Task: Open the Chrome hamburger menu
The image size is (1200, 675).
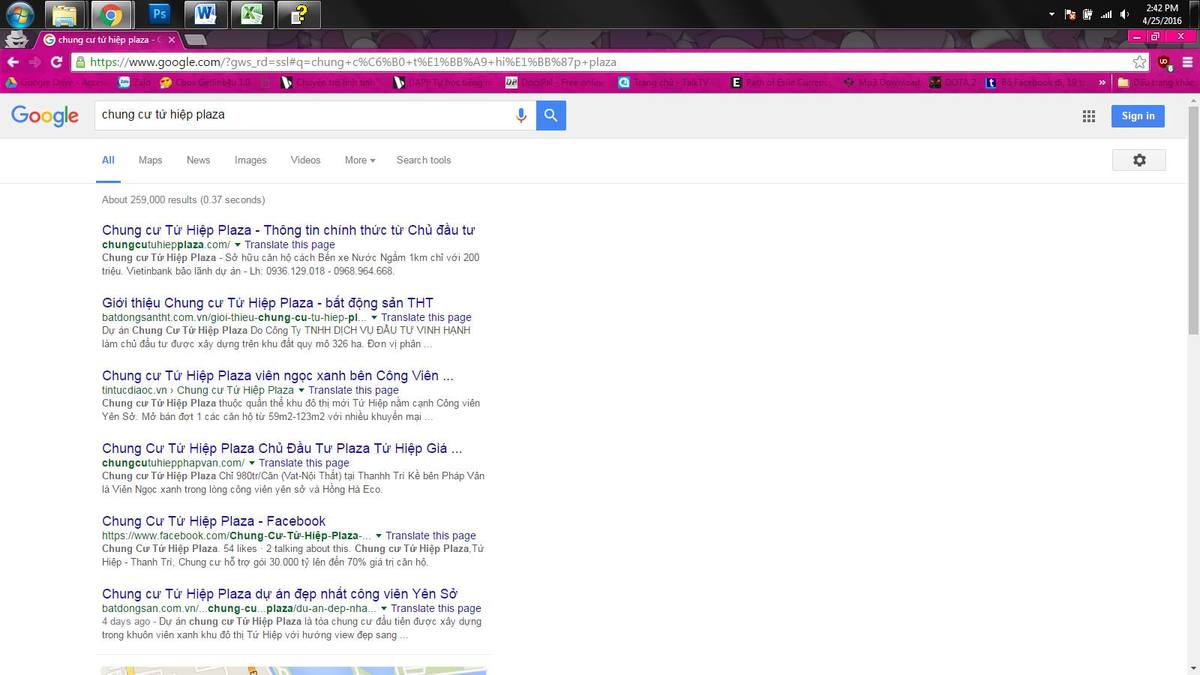Action: [1187, 62]
